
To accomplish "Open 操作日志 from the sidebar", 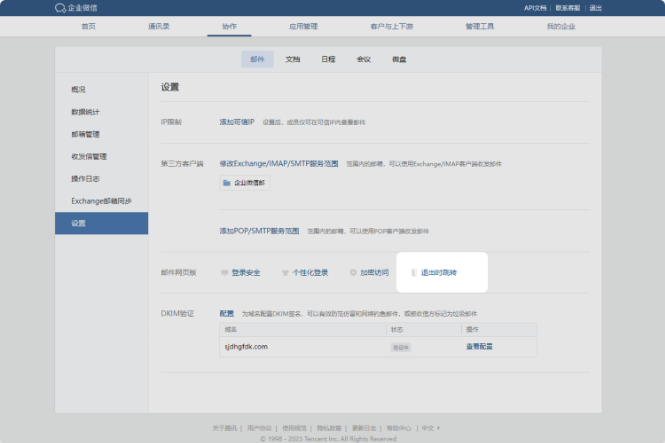I will (85, 178).
